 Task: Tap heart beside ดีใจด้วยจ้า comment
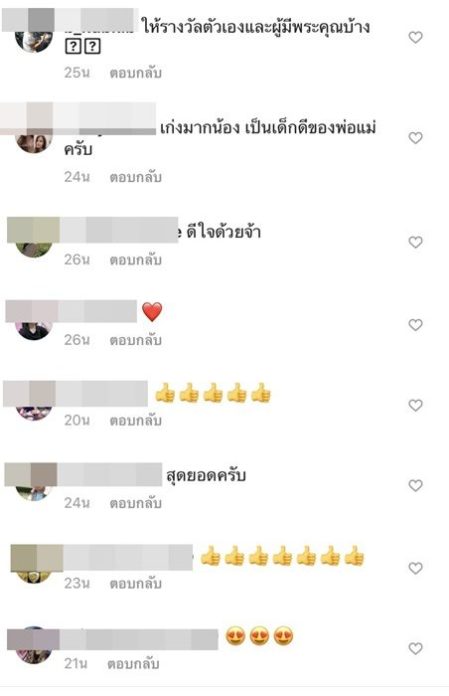pos(415,242)
